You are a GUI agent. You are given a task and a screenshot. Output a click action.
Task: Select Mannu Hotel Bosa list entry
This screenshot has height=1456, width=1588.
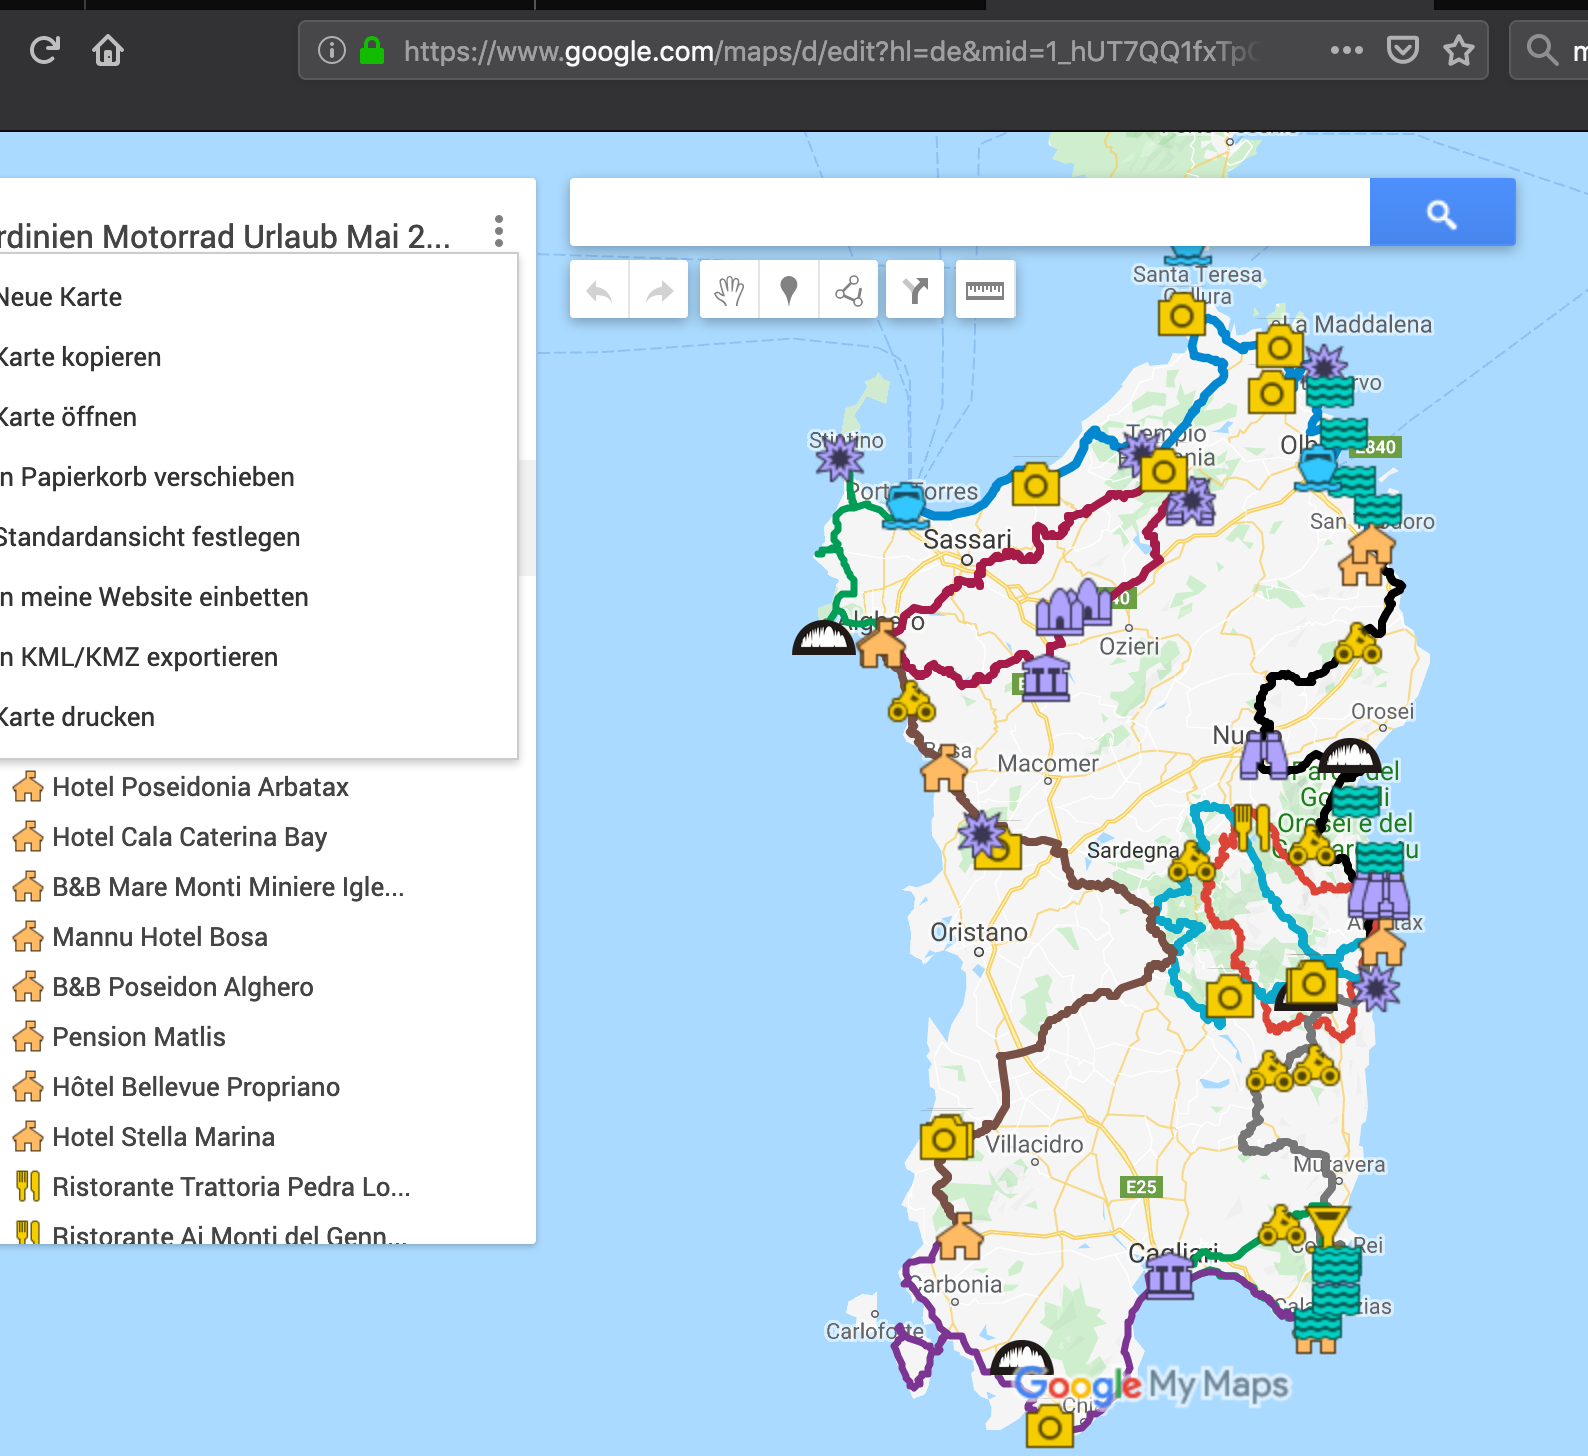click(x=160, y=937)
